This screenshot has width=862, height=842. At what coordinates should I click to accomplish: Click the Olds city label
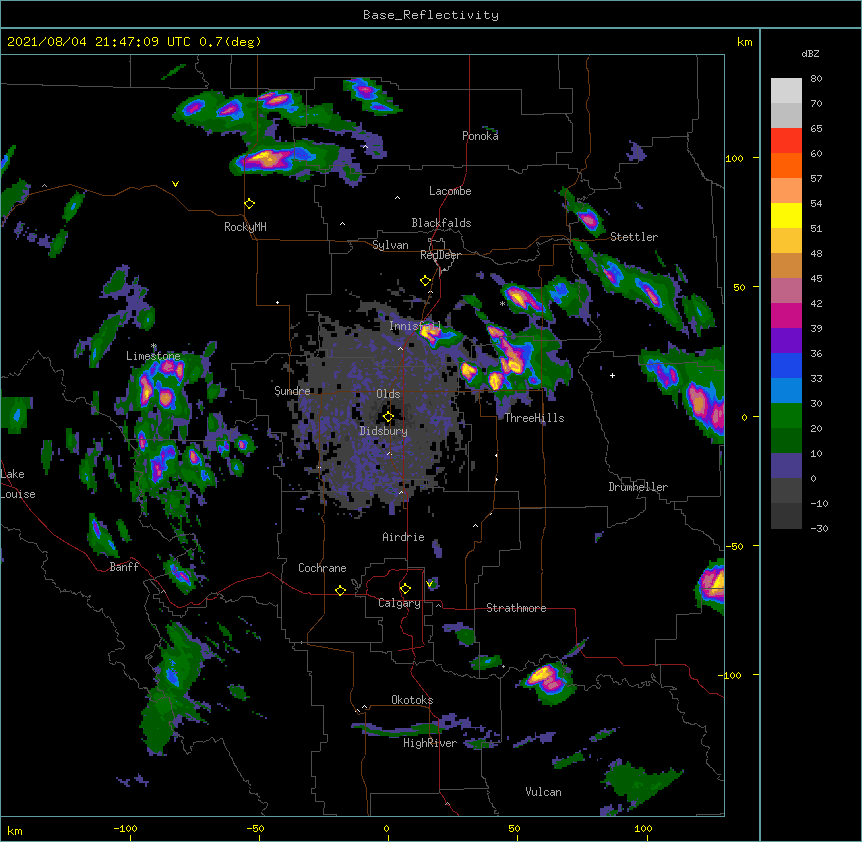388,394
